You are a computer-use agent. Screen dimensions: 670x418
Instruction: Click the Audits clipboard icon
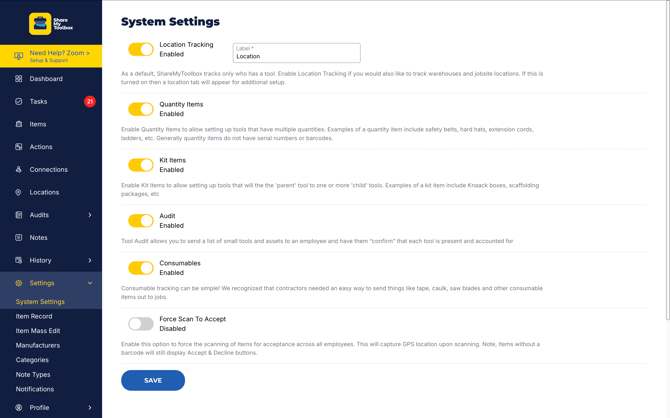(x=18, y=215)
